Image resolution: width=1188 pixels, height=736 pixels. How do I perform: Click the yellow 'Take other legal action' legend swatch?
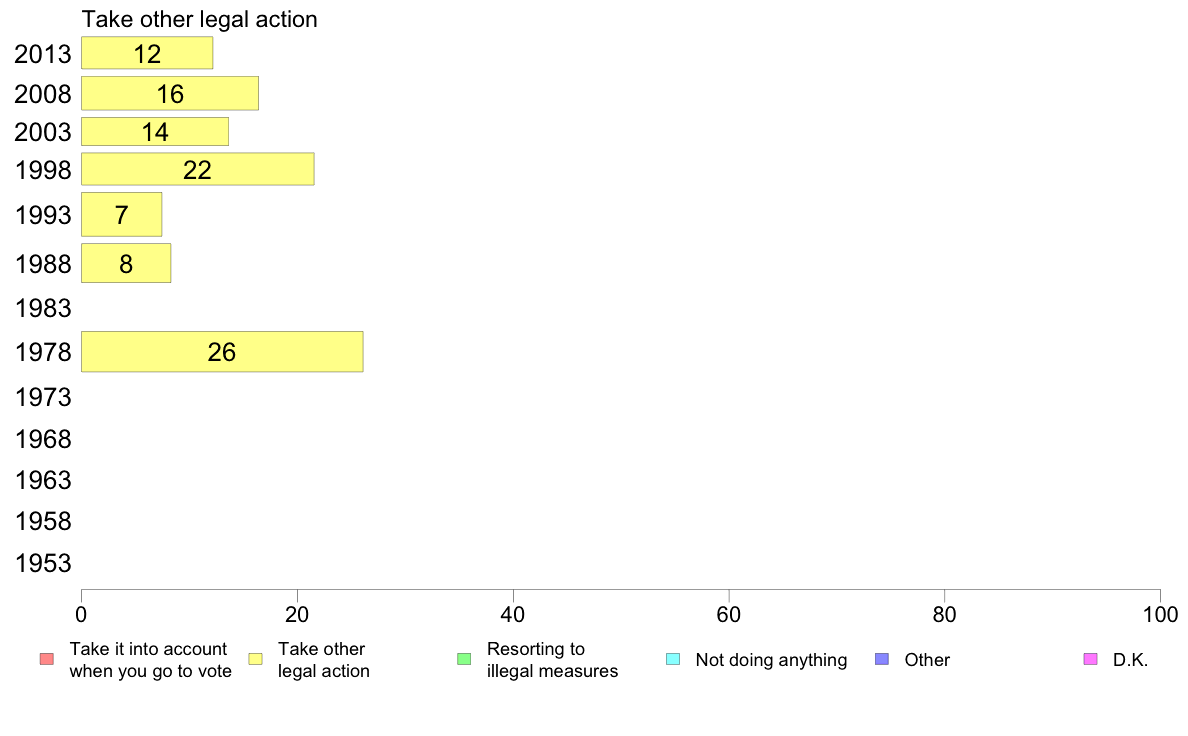pos(255,659)
